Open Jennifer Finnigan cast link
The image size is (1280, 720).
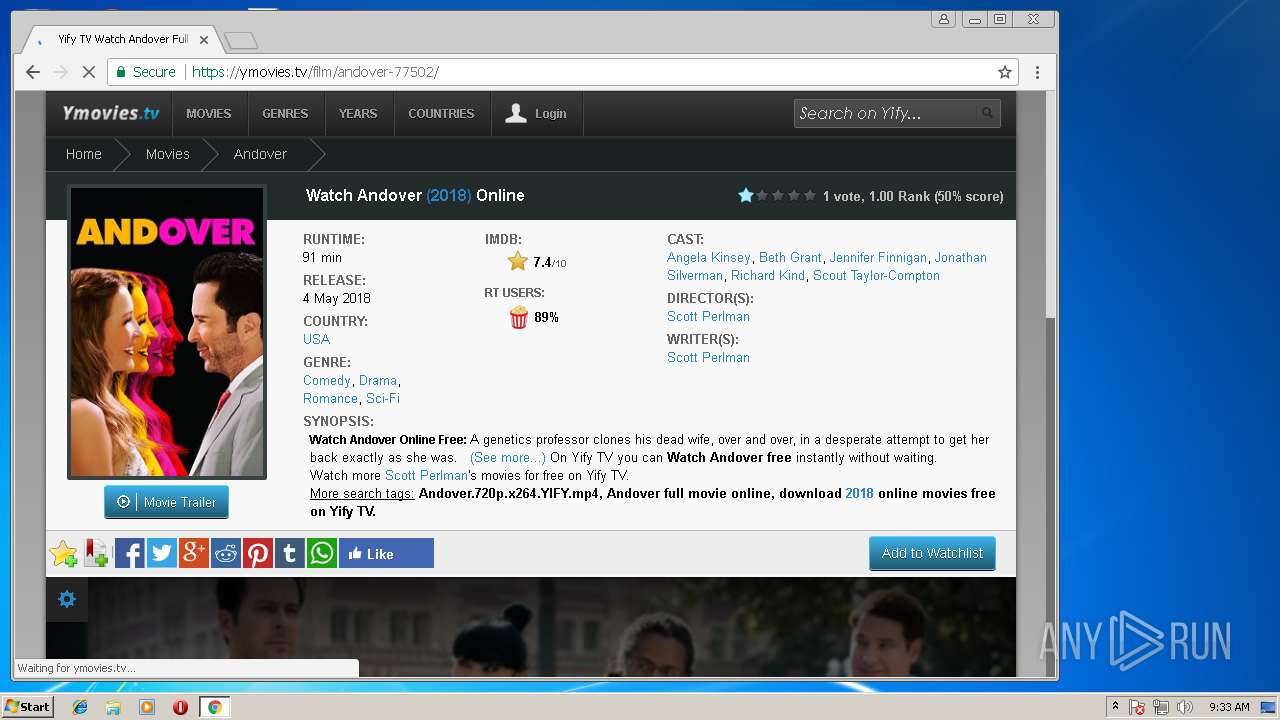[878, 257]
